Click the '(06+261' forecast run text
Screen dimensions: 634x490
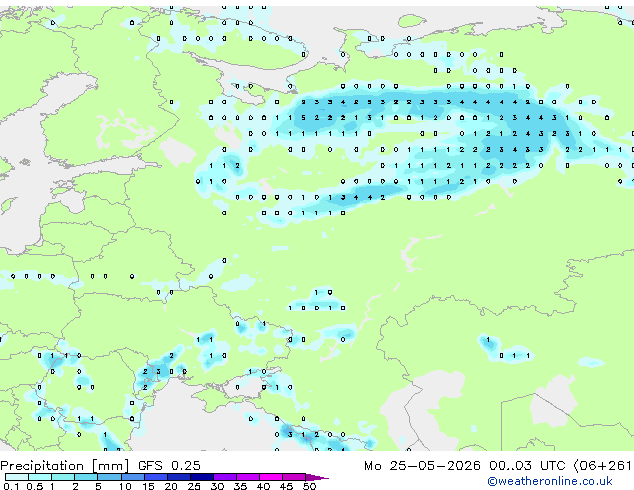(x=602, y=466)
